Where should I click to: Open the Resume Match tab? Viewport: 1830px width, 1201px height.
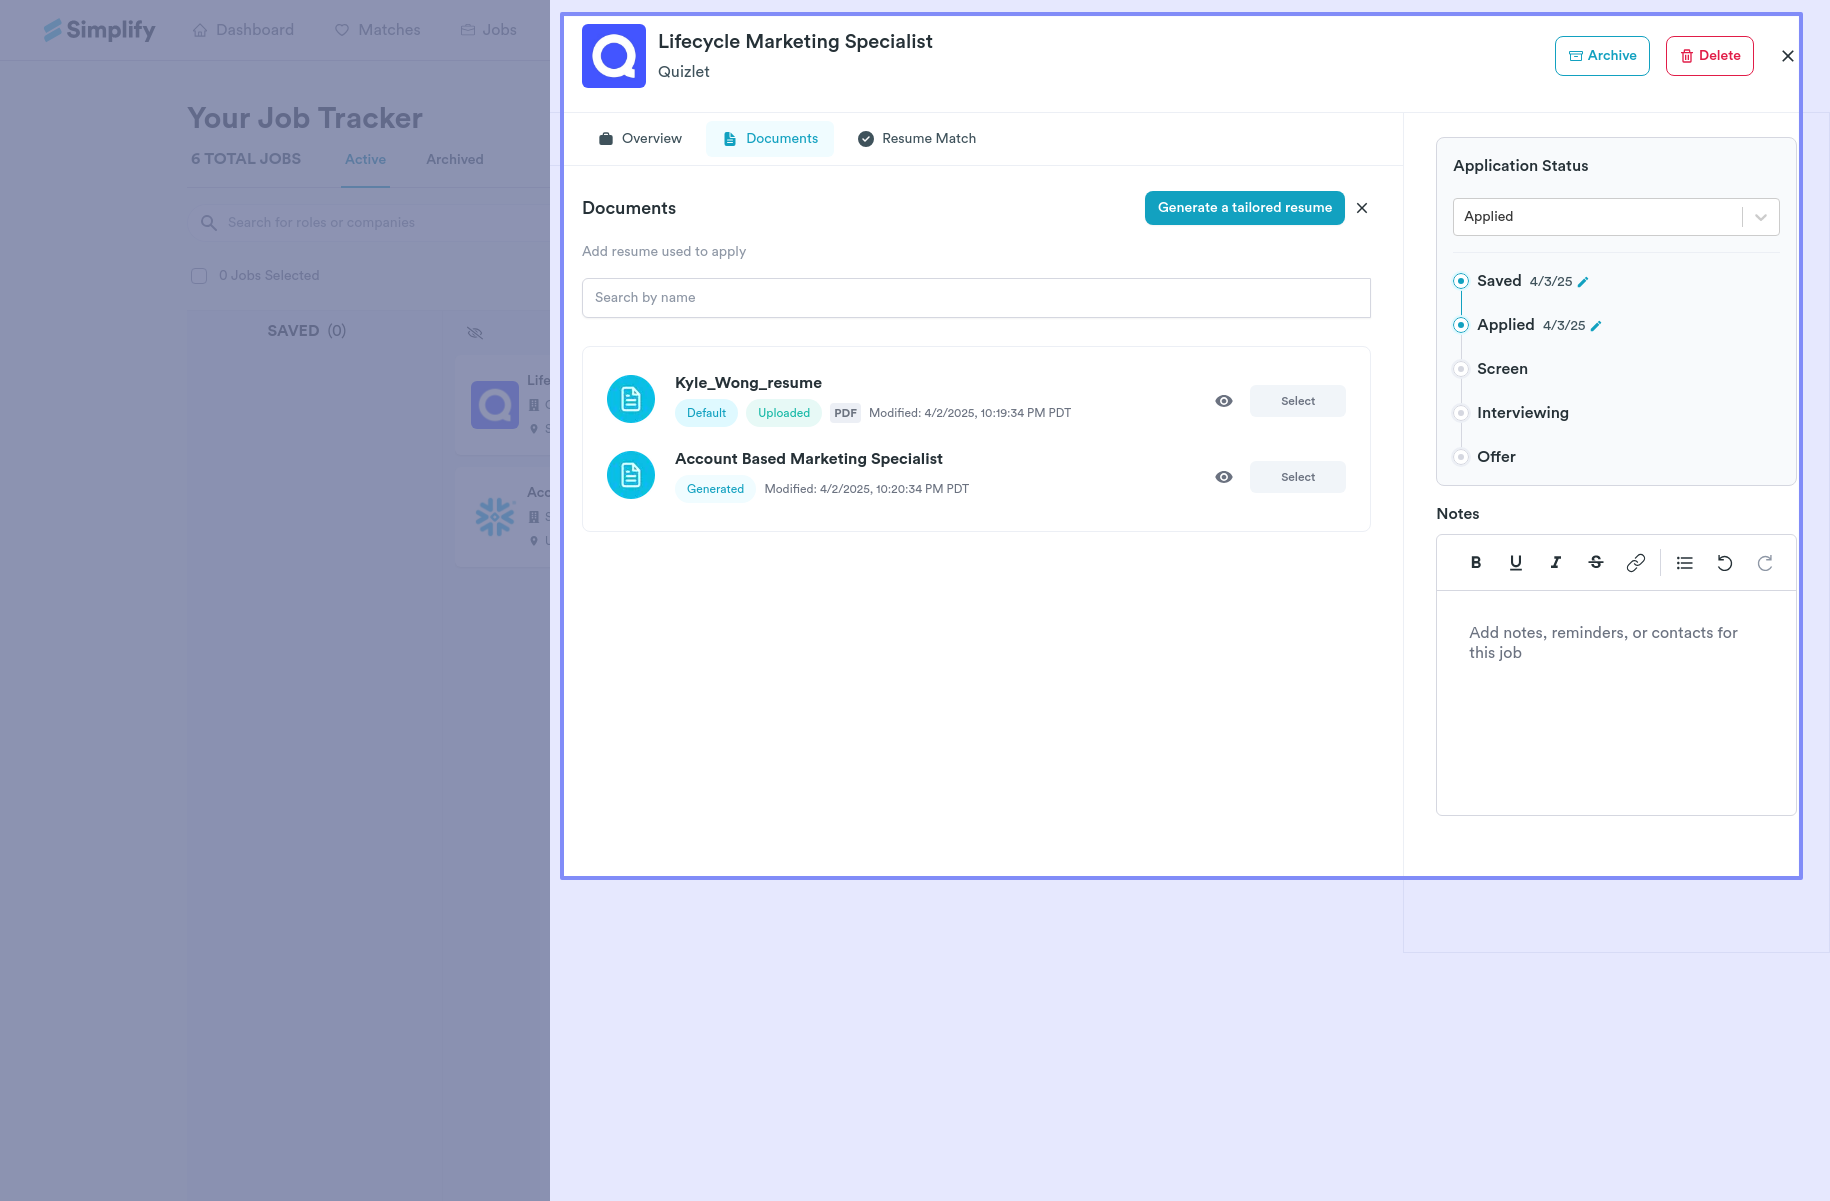pos(917,139)
